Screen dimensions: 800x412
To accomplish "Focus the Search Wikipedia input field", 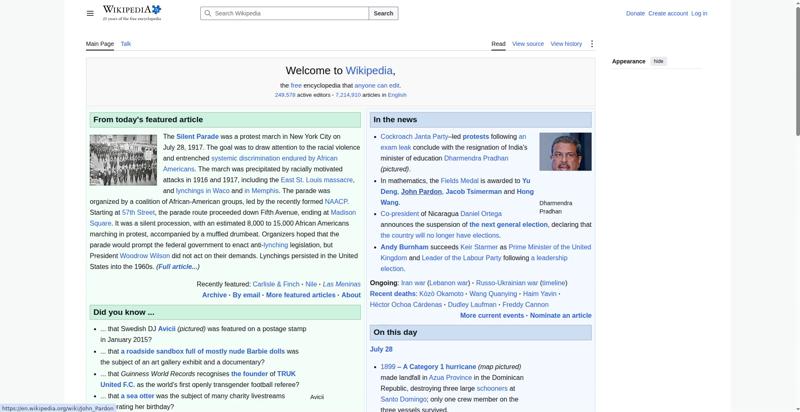I will 285,13.
